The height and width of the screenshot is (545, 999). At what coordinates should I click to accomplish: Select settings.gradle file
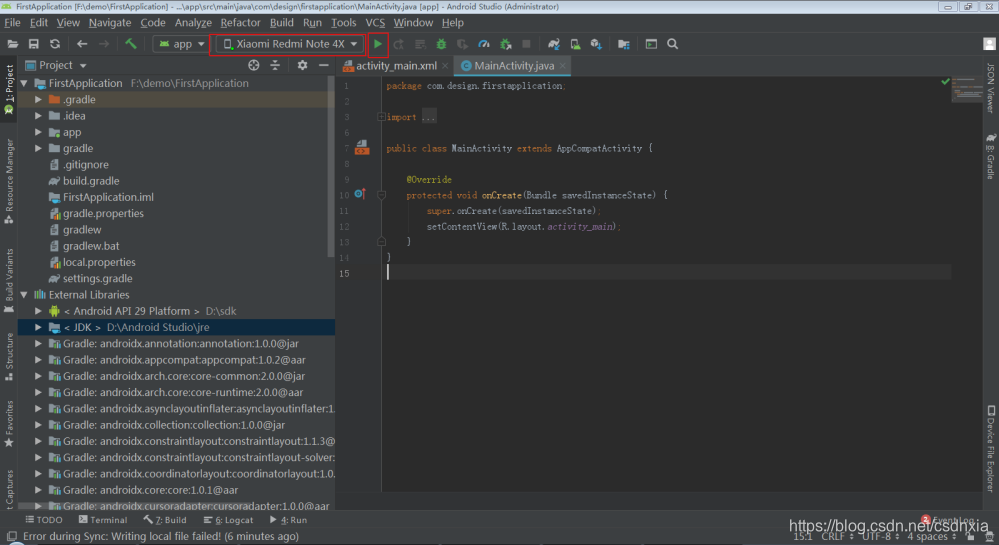point(97,279)
